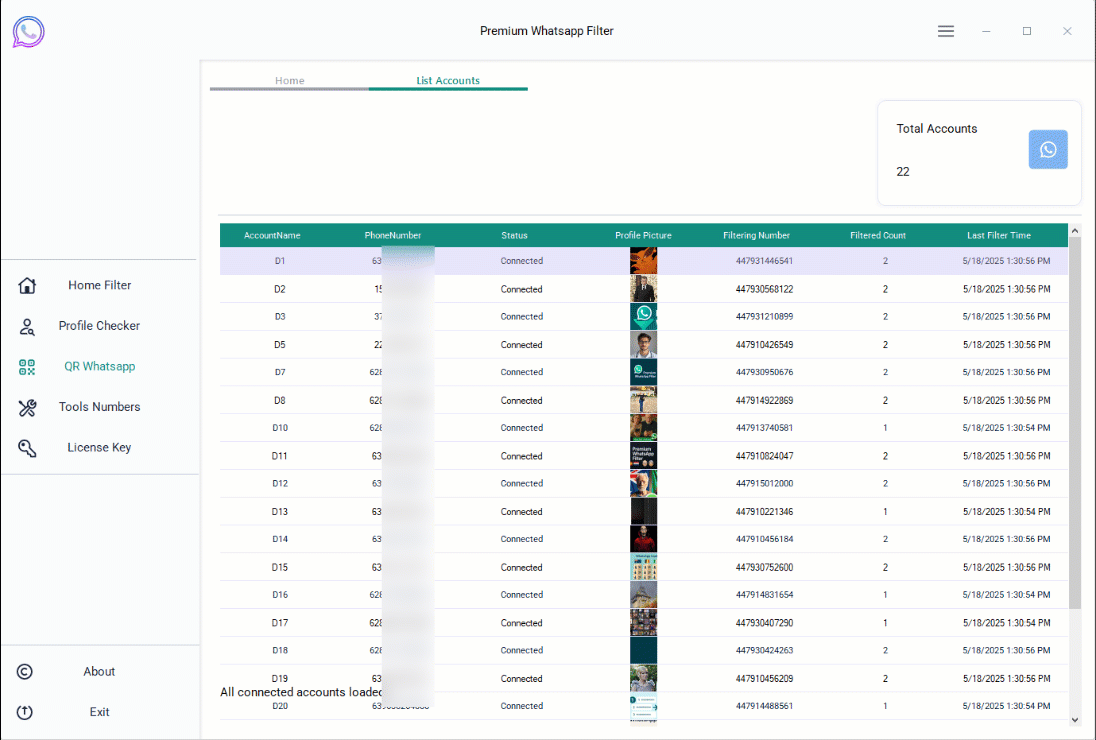Switch to the List Accounts tab

click(448, 80)
